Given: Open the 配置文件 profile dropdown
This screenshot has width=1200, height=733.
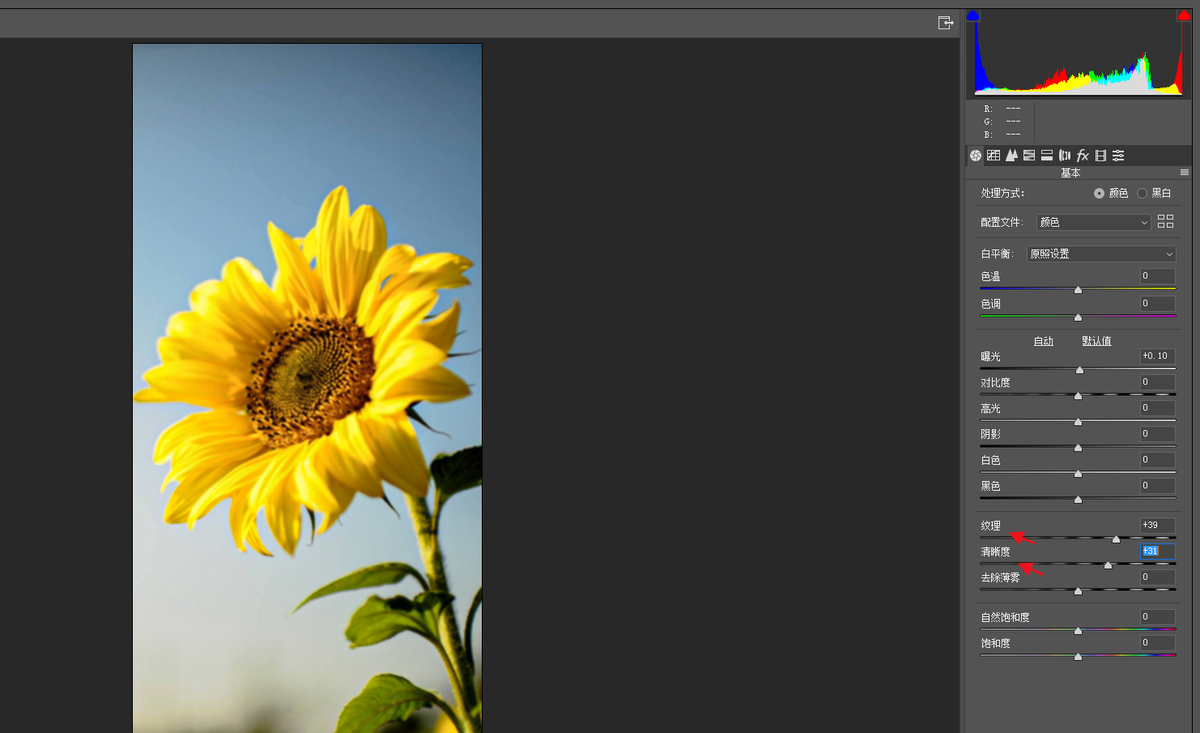Looking at the screenshot, I should 1094,222.
